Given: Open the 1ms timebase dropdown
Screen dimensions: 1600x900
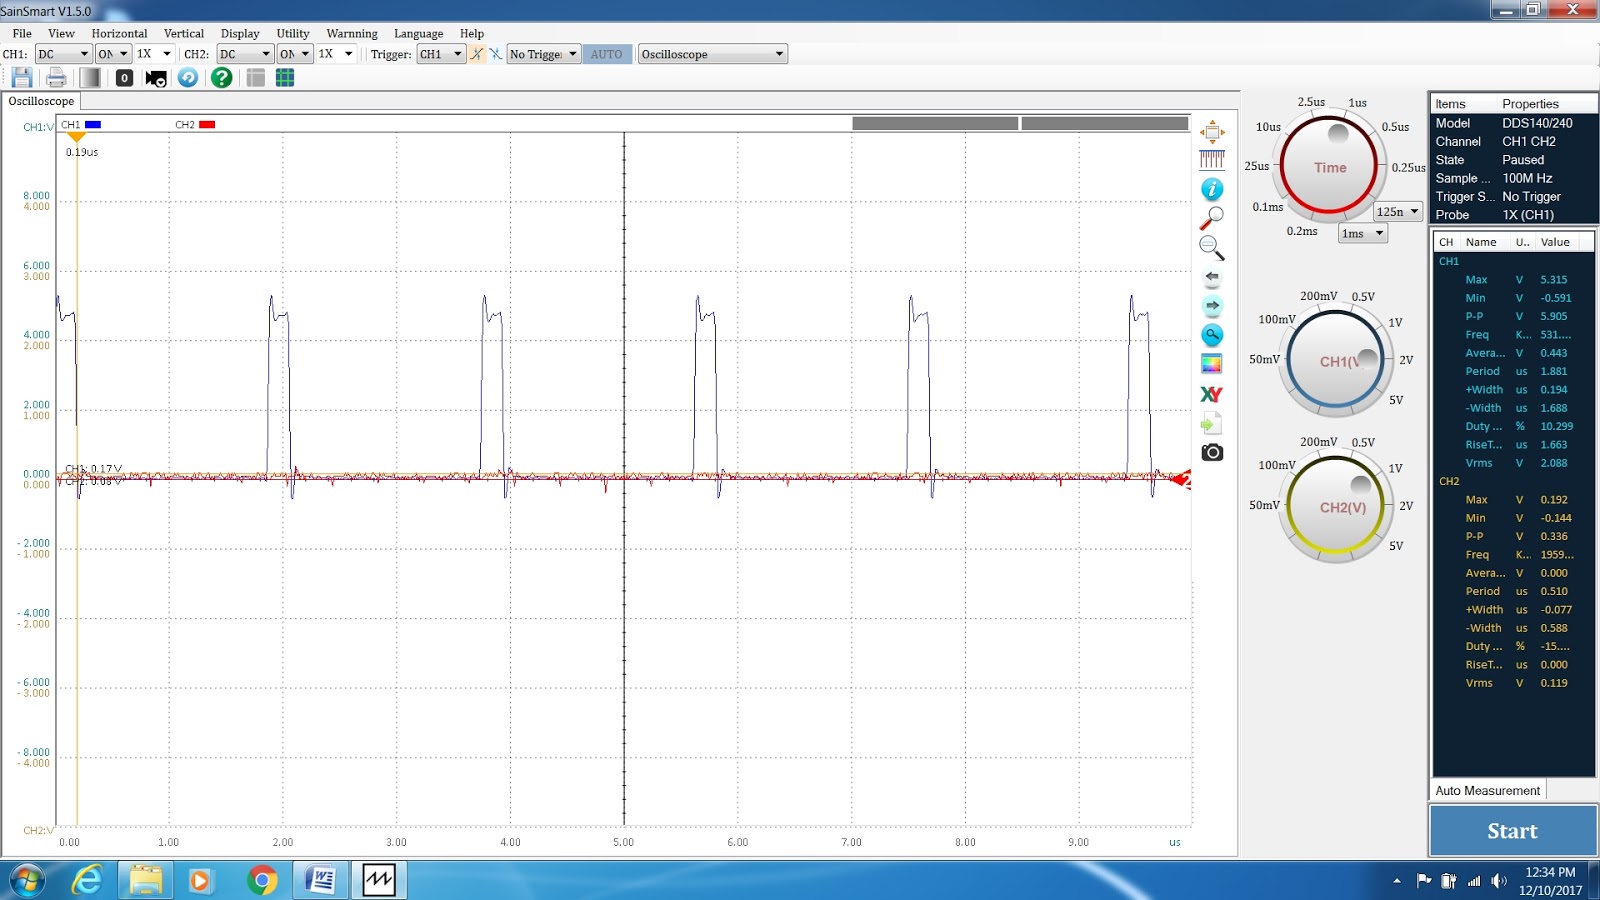Looking at the screenshot, I should [x=1363, y=233].
